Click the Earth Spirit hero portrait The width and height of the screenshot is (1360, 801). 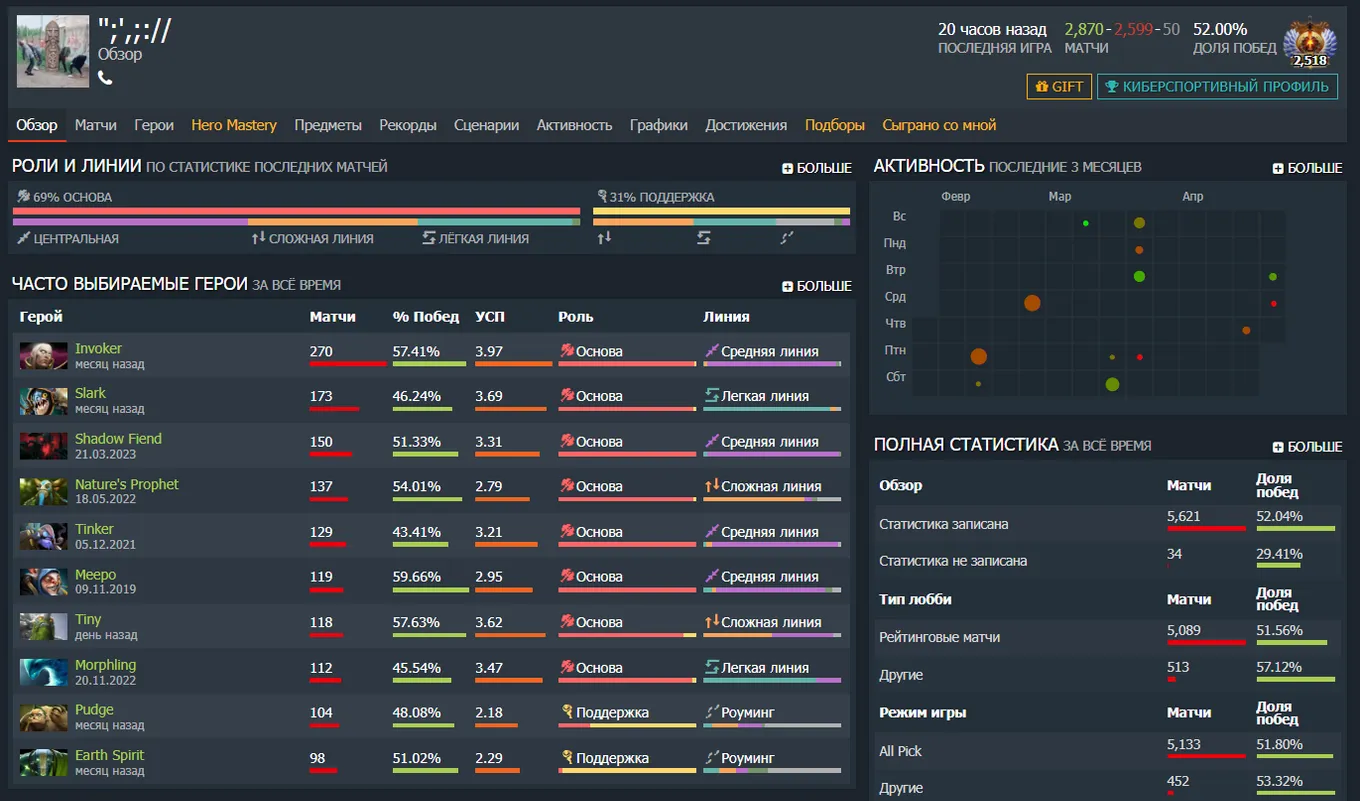pos(44,762)
